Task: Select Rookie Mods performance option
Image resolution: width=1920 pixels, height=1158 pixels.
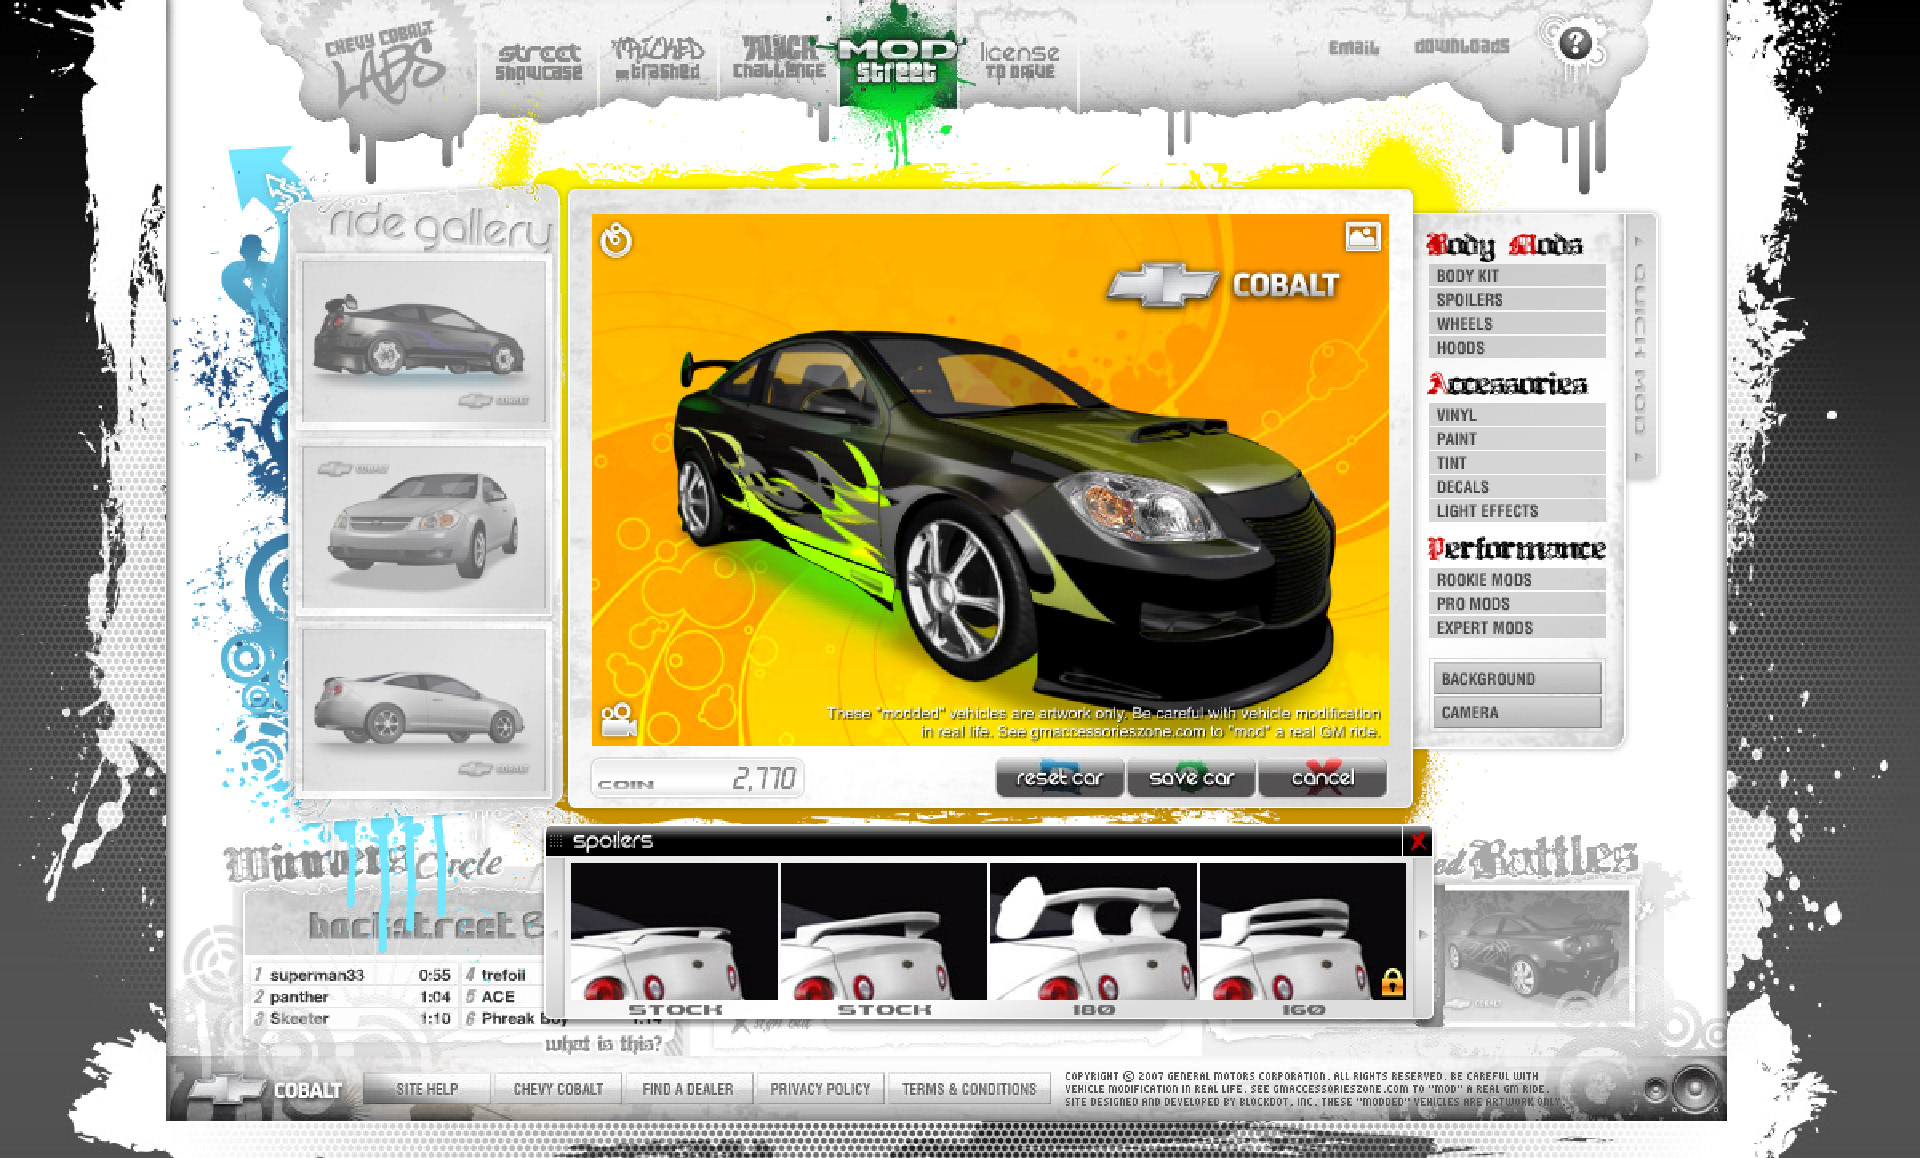Action: pyautogui.click(x=1517, y=580)
